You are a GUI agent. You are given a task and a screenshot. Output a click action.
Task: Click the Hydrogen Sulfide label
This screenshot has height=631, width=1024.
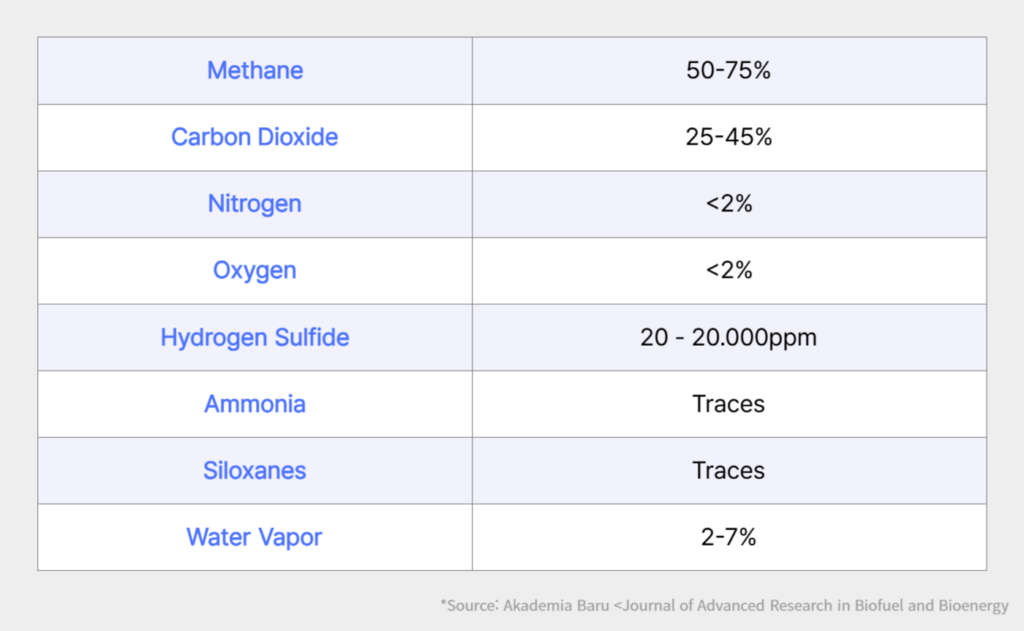tap(255, 337)
